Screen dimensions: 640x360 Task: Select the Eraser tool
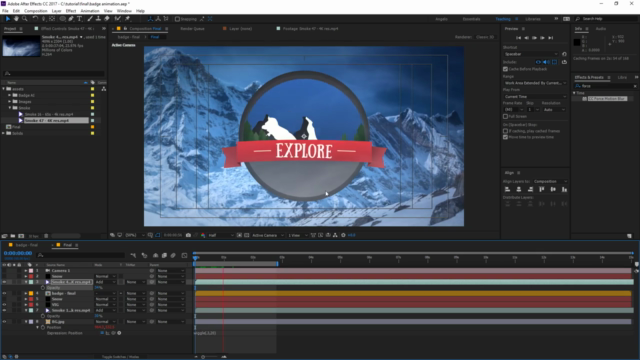coord(107,19)
